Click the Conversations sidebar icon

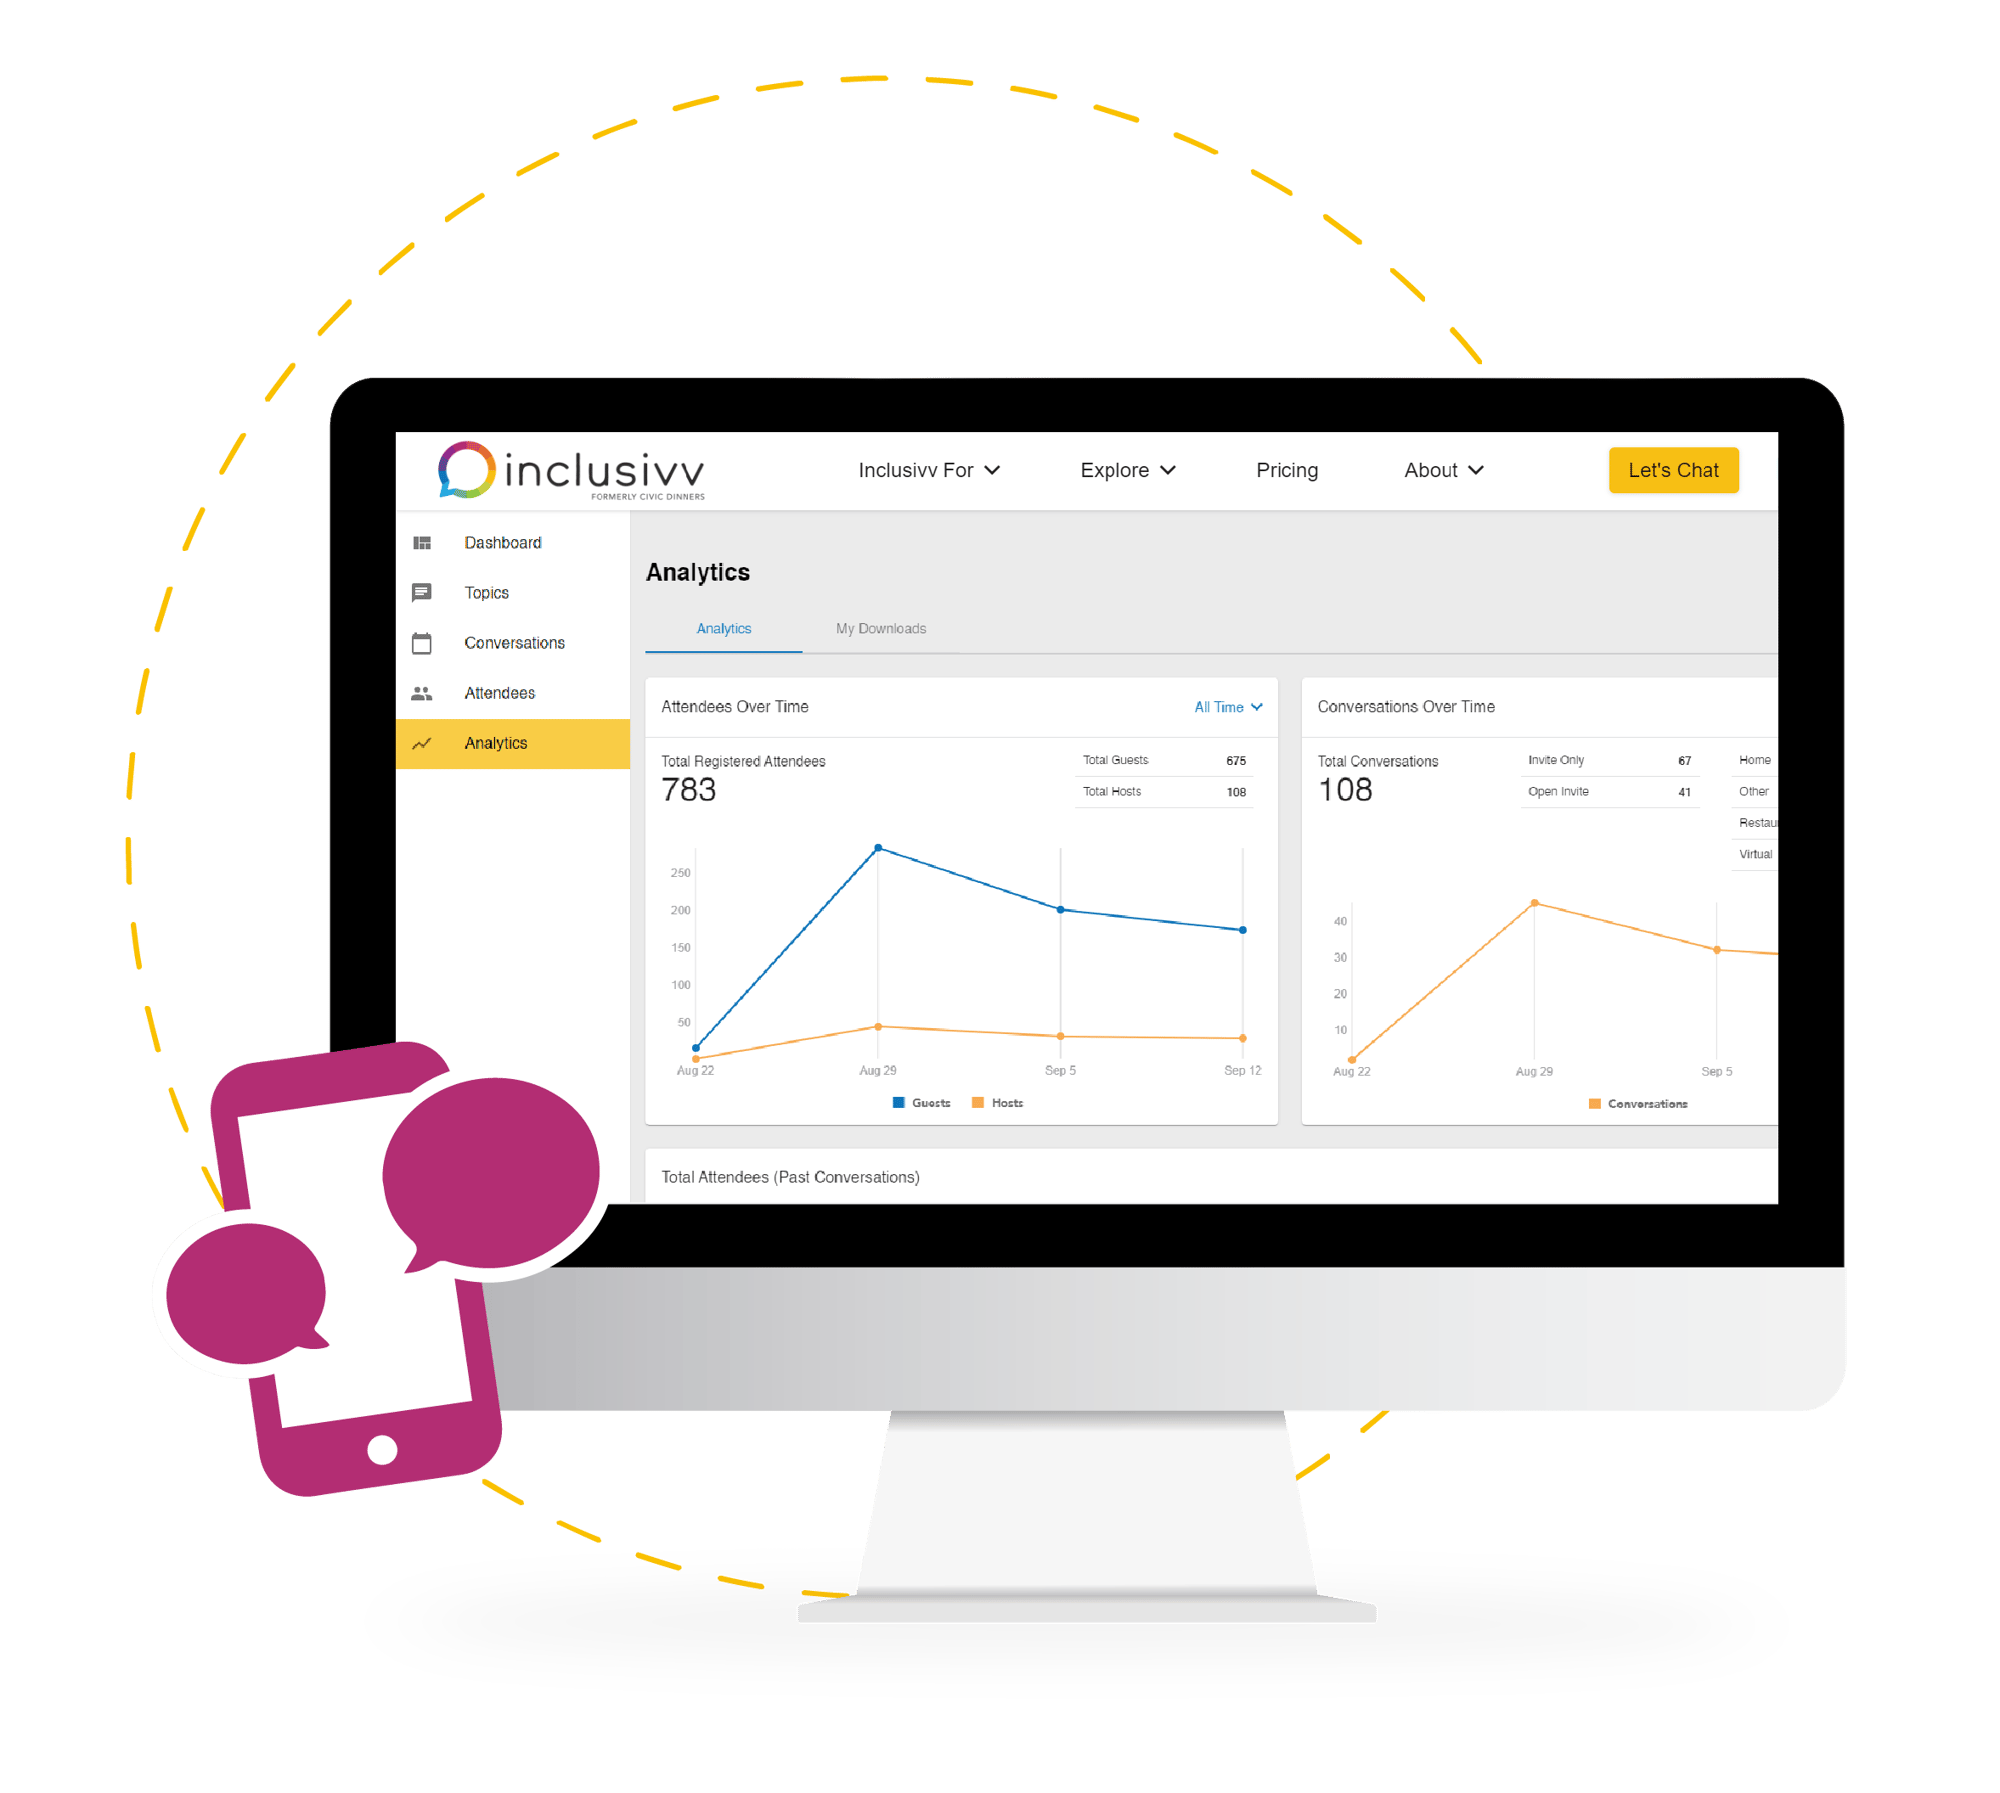(x=420, y=642)
